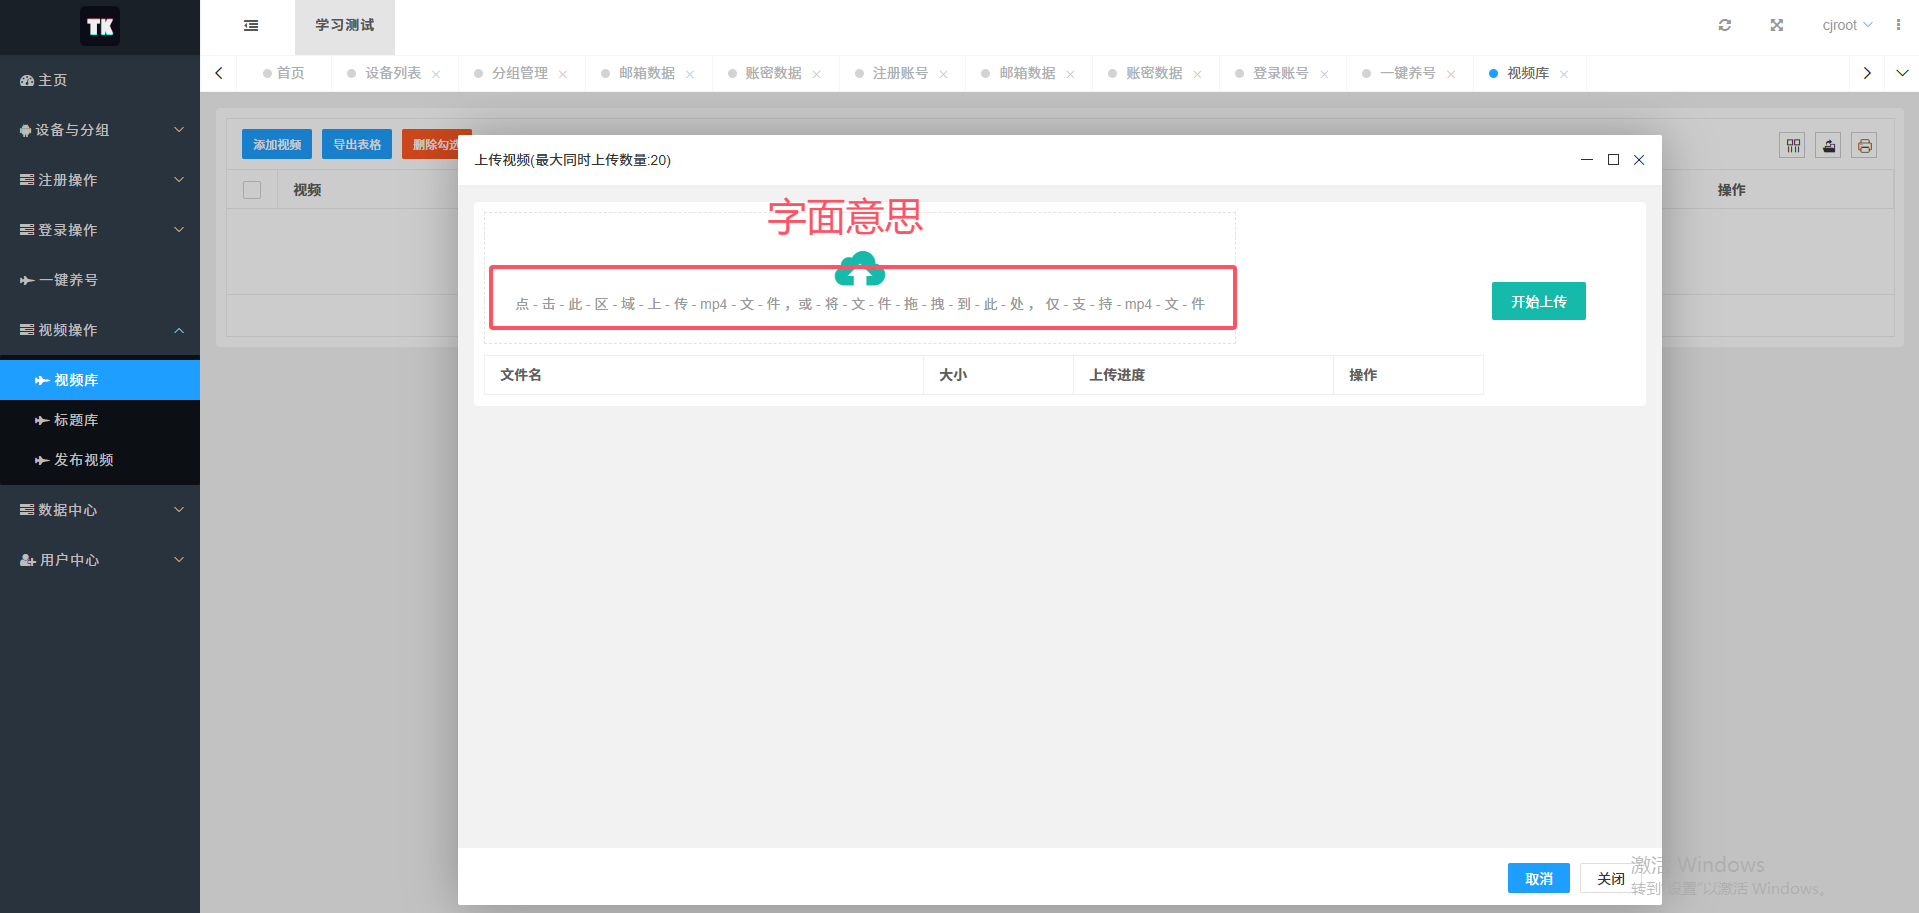This screenshot has height=913, width=1919.
Task: Click the refresh icon in the top toolbar
Action: [1724, 24]
